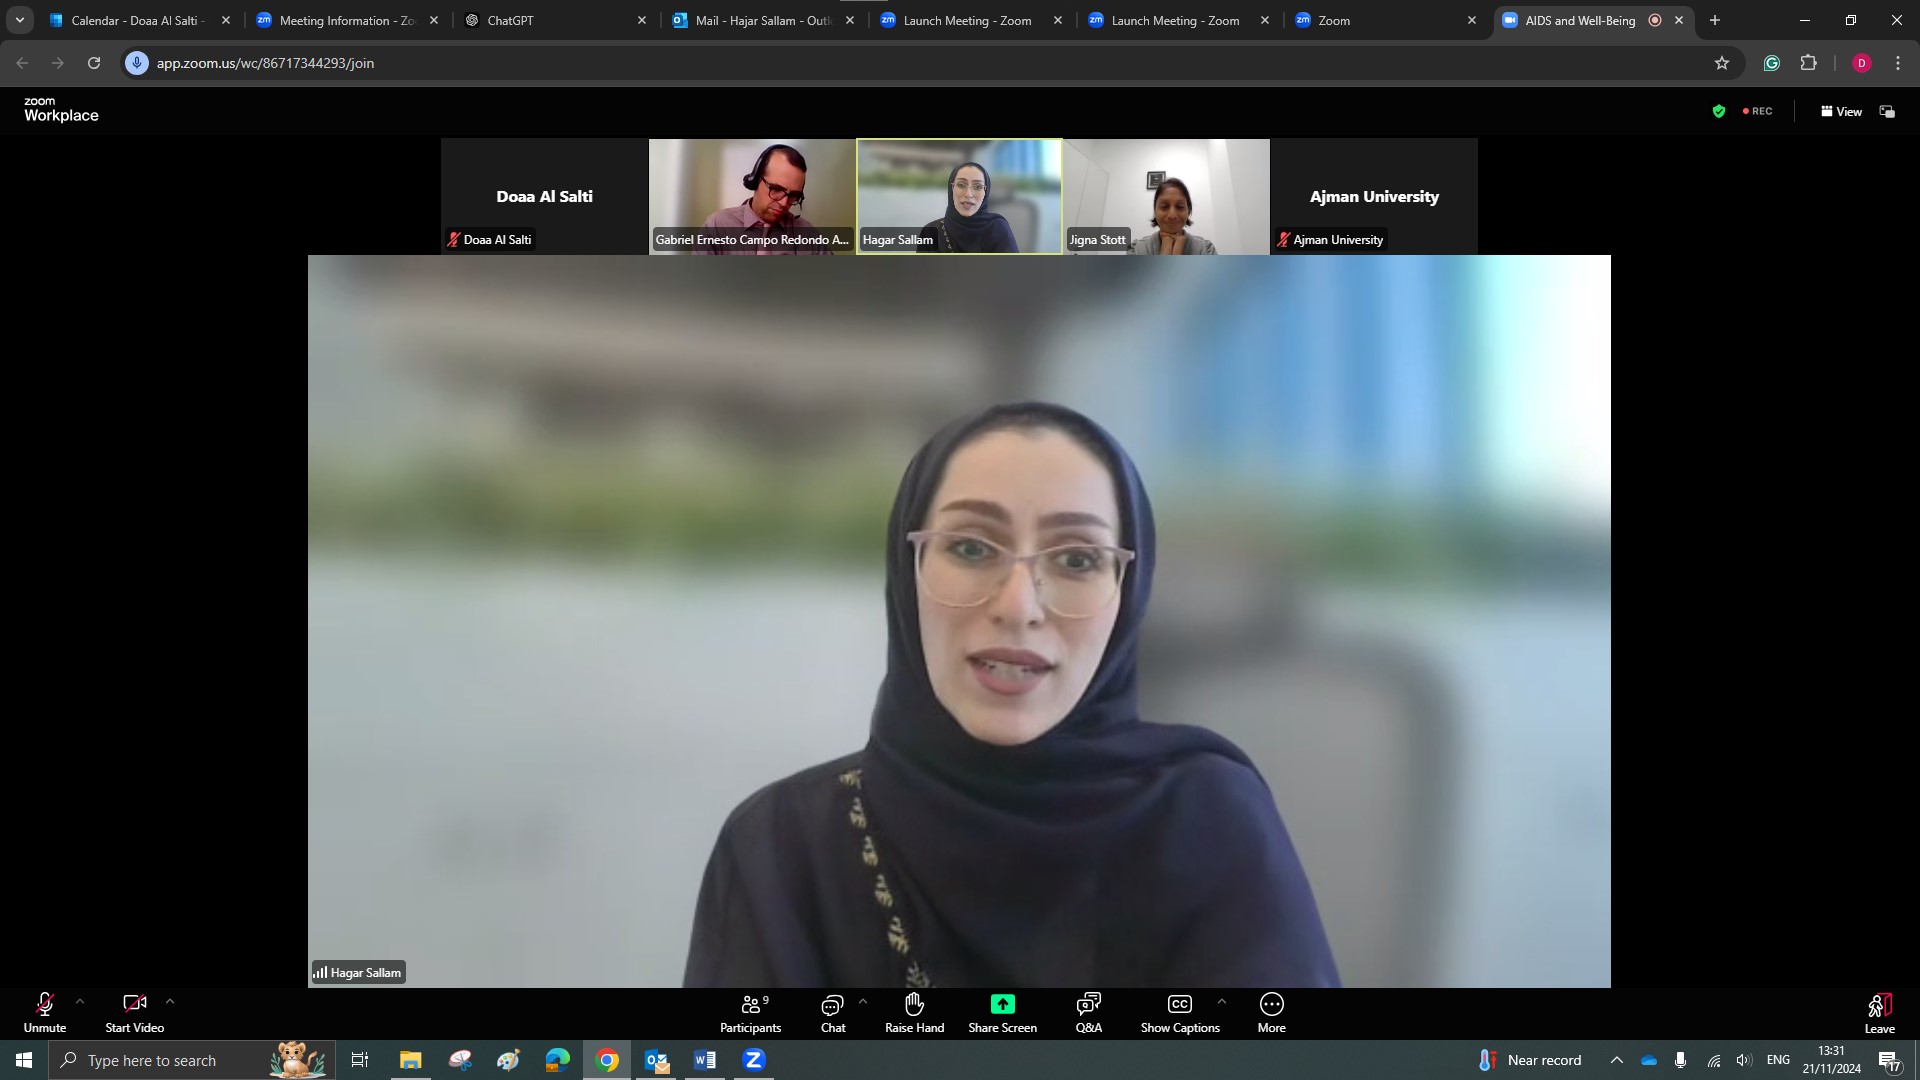Enable Show Captions

1180,1012
